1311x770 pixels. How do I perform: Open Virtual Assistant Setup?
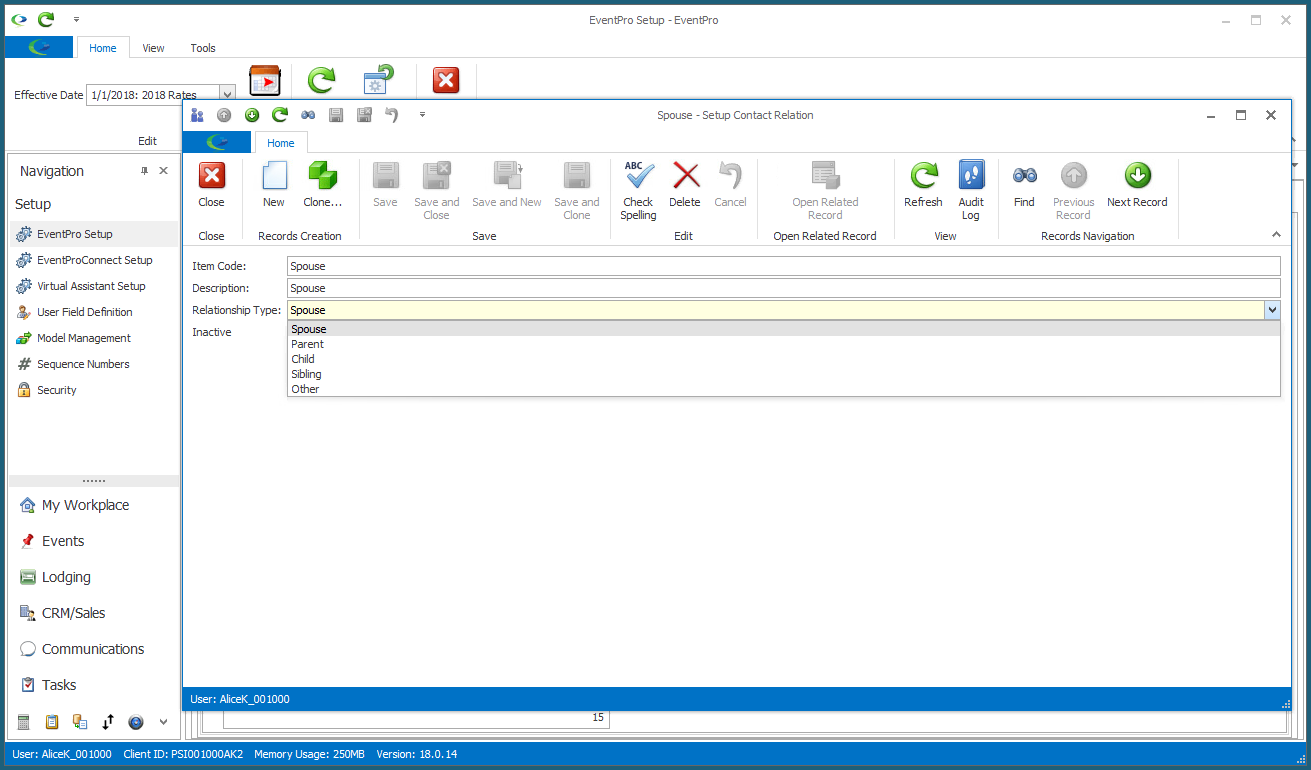94,286
